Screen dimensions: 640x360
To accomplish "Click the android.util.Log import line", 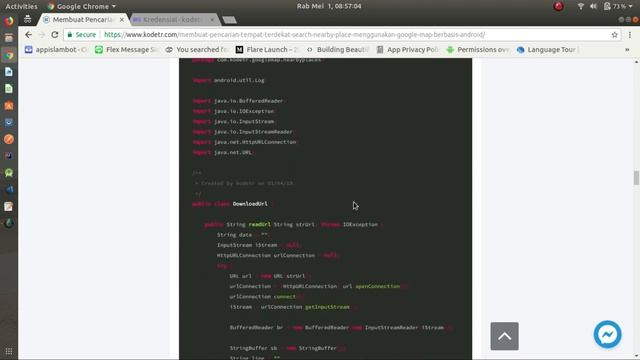I will pyautogui.click(x=228, y=80).
